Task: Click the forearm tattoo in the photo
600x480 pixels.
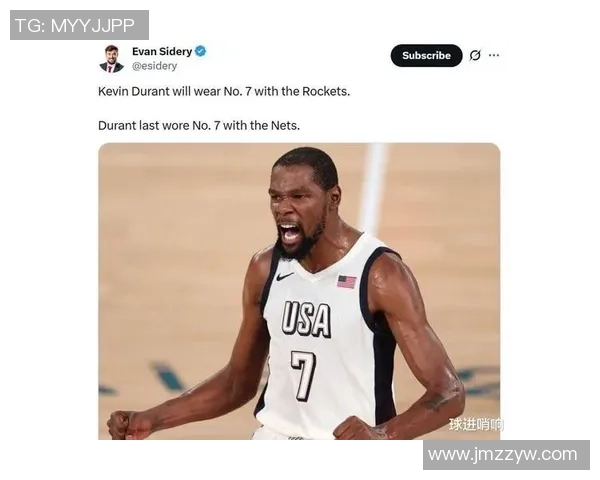Action: [x=435, y=402]
